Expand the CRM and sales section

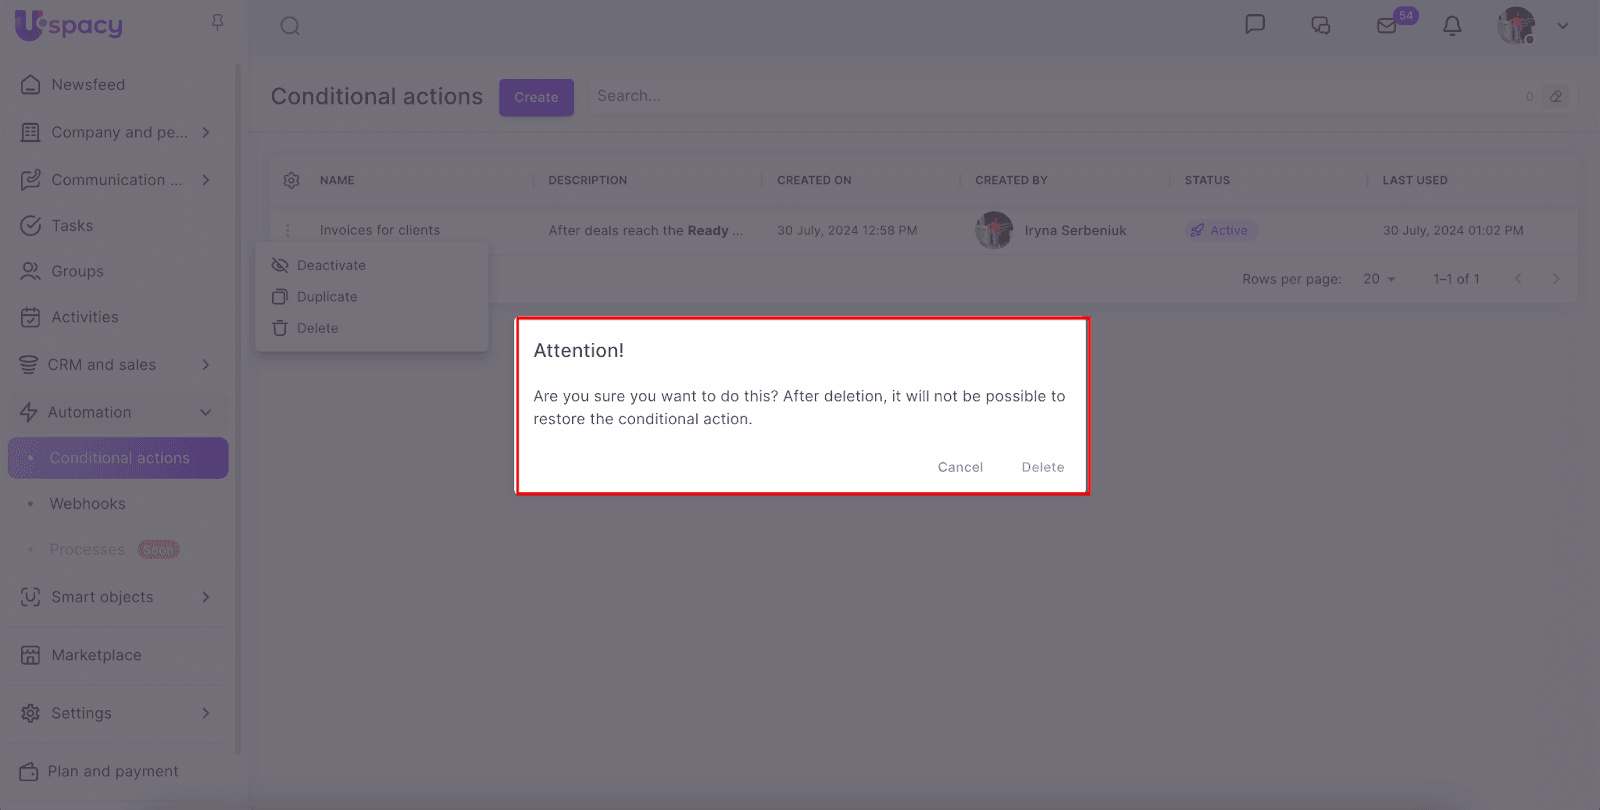[x=206, y=365]
